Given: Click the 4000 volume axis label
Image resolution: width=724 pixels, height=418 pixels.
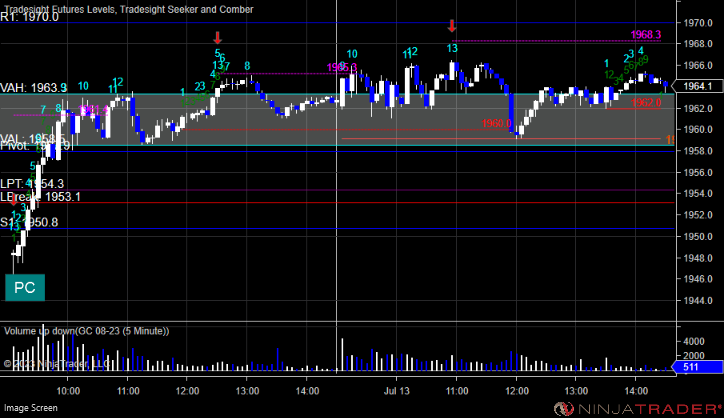Looking at the screenshot, I should pos(696,341).
